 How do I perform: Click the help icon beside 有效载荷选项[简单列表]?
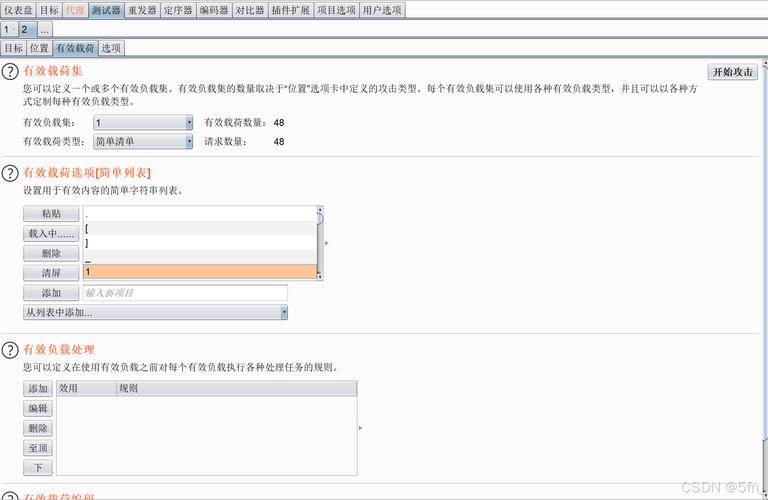pos(10,173)
